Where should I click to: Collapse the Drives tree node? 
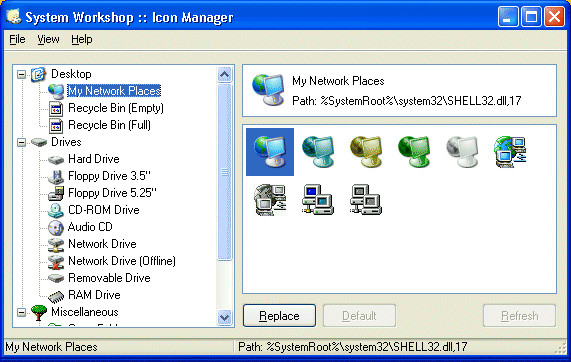coord(21,142)
